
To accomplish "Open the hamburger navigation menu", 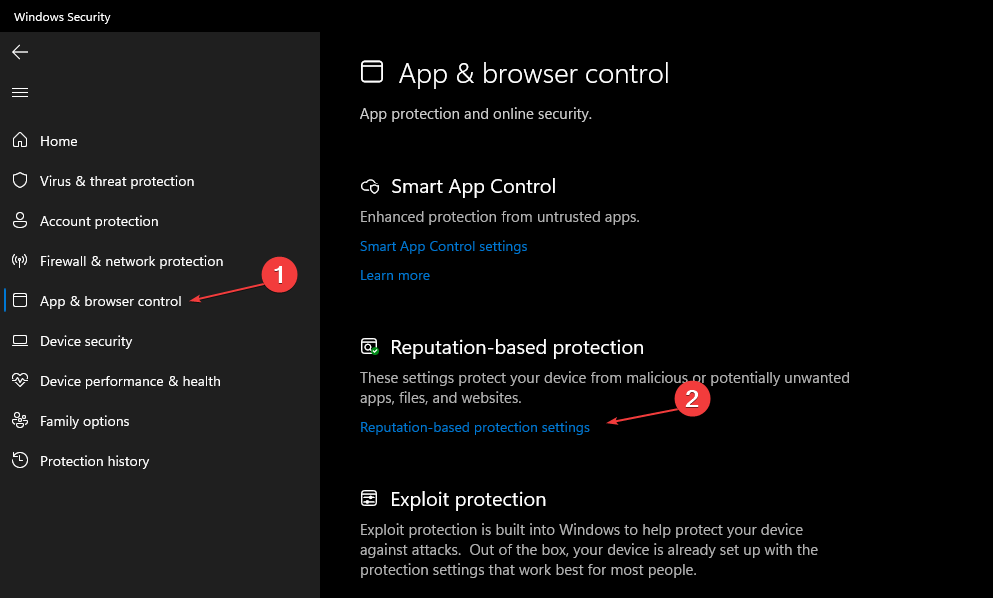I will coord(19,91).
